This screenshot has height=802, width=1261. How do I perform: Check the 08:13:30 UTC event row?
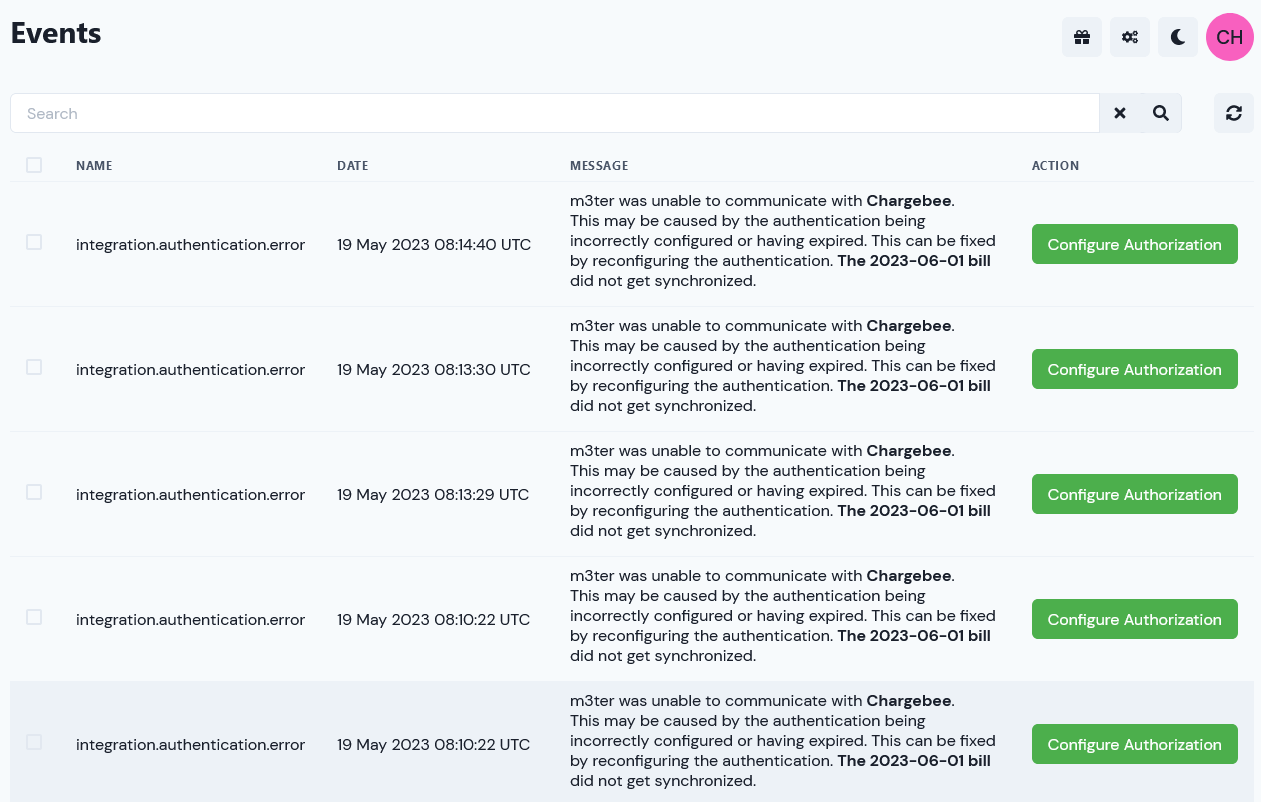tap(34, 367)
